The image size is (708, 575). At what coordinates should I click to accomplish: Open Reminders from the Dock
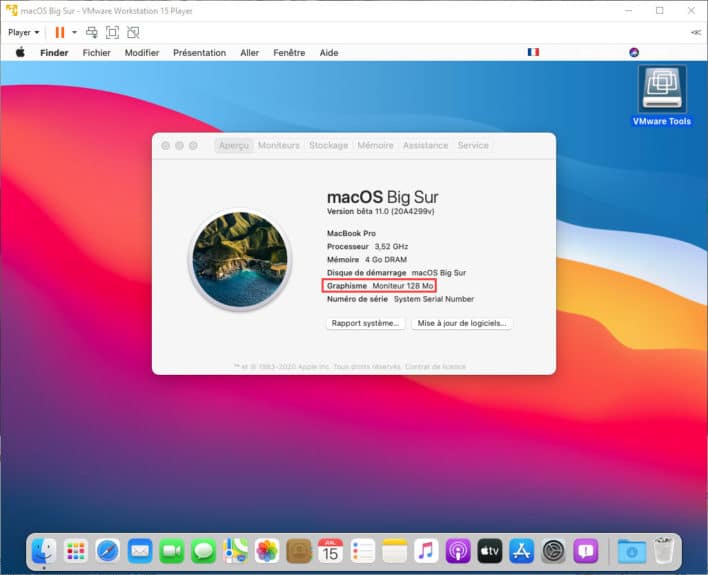click(x=363, y=551)
